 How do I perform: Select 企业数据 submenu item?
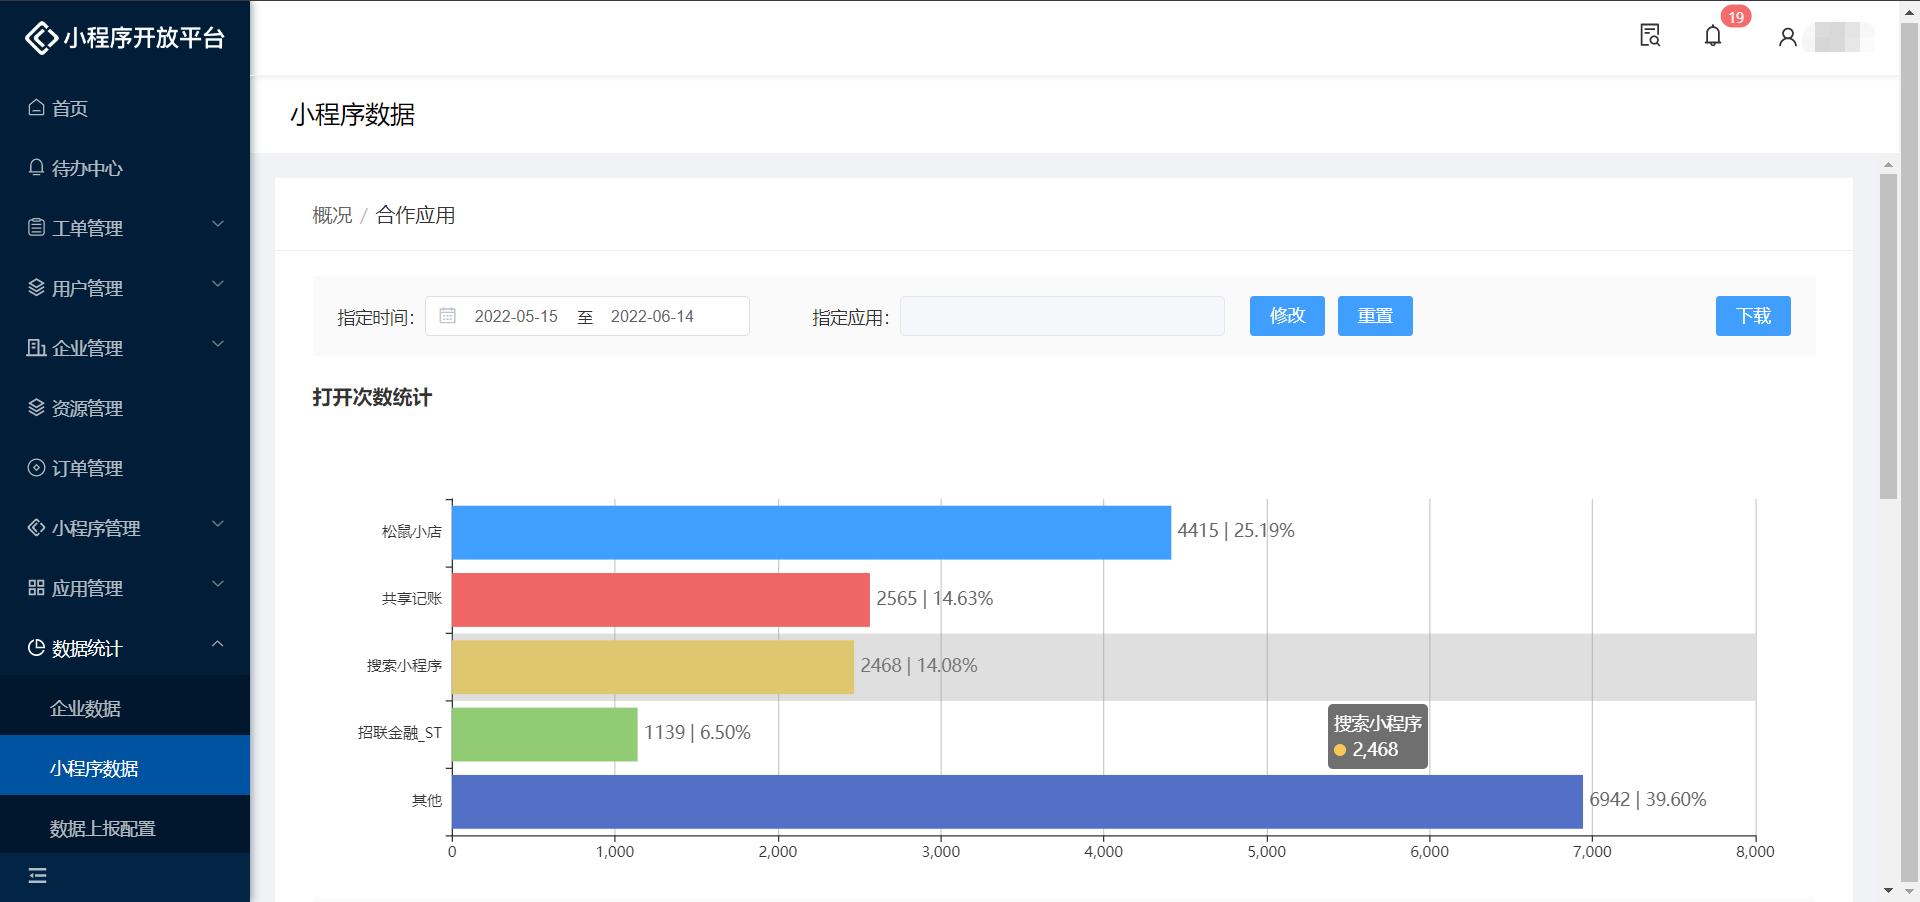(86, 708)
